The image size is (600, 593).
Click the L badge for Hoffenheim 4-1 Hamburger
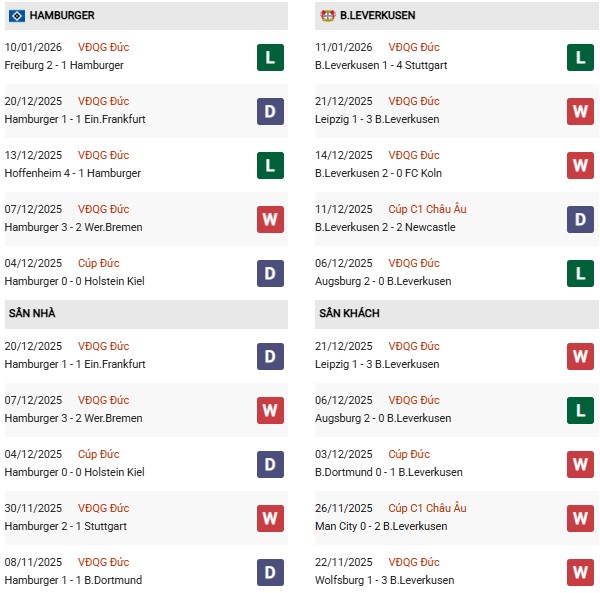pos(270,165)
